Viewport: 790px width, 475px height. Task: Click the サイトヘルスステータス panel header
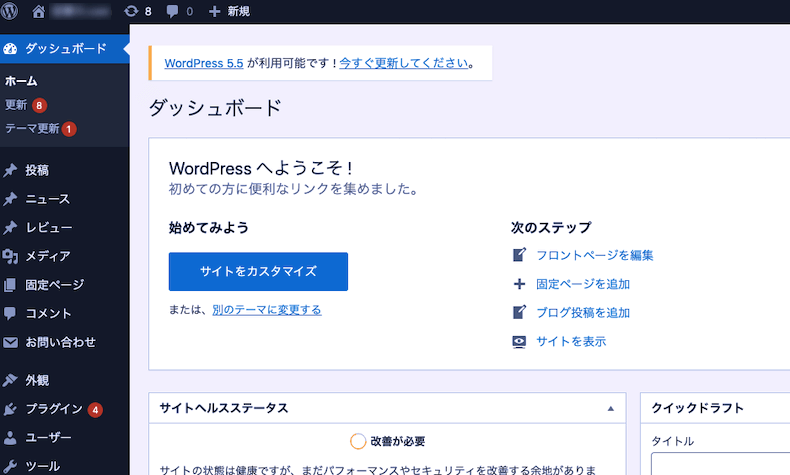point(387,408)
